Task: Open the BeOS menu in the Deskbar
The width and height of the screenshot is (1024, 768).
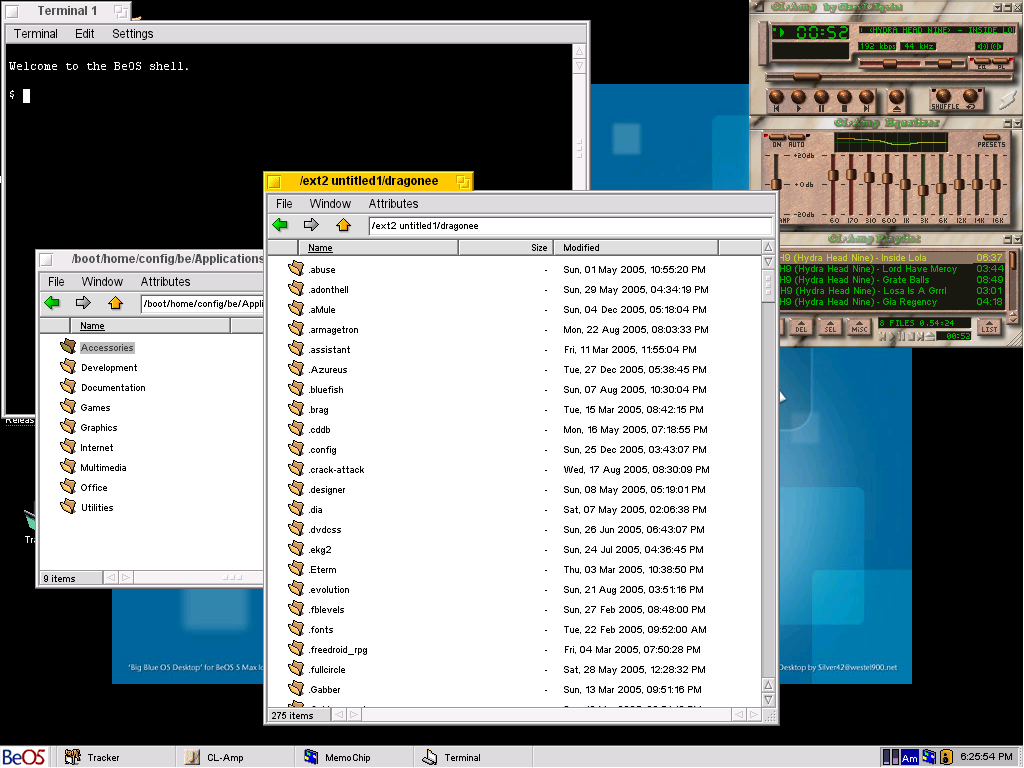Action: (x=24, y=757)
